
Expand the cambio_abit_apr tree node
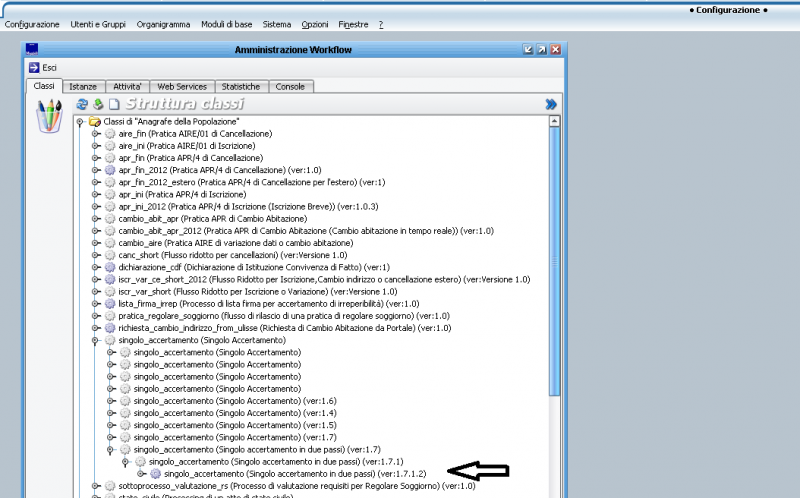tap(95, 218)
